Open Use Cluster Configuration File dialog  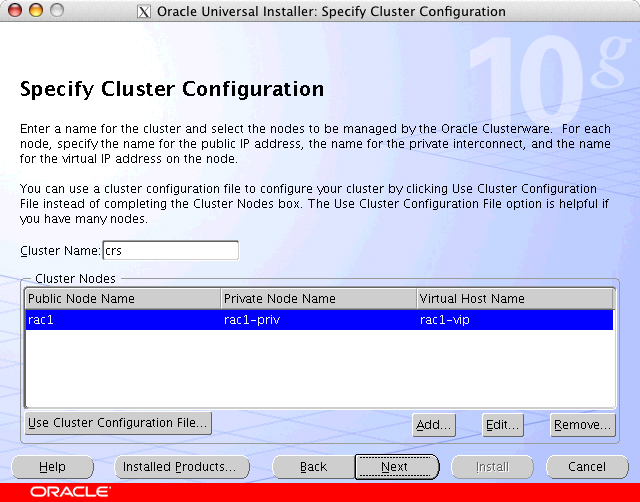(118, 423)
